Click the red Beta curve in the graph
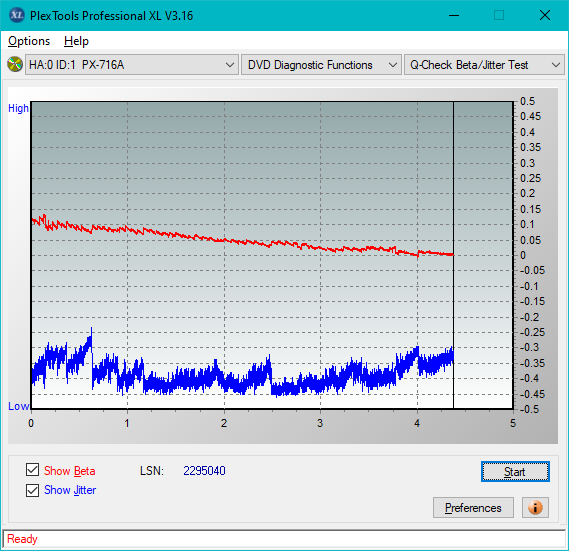This screenshot has height=551, width=569. tap(225, 240)
